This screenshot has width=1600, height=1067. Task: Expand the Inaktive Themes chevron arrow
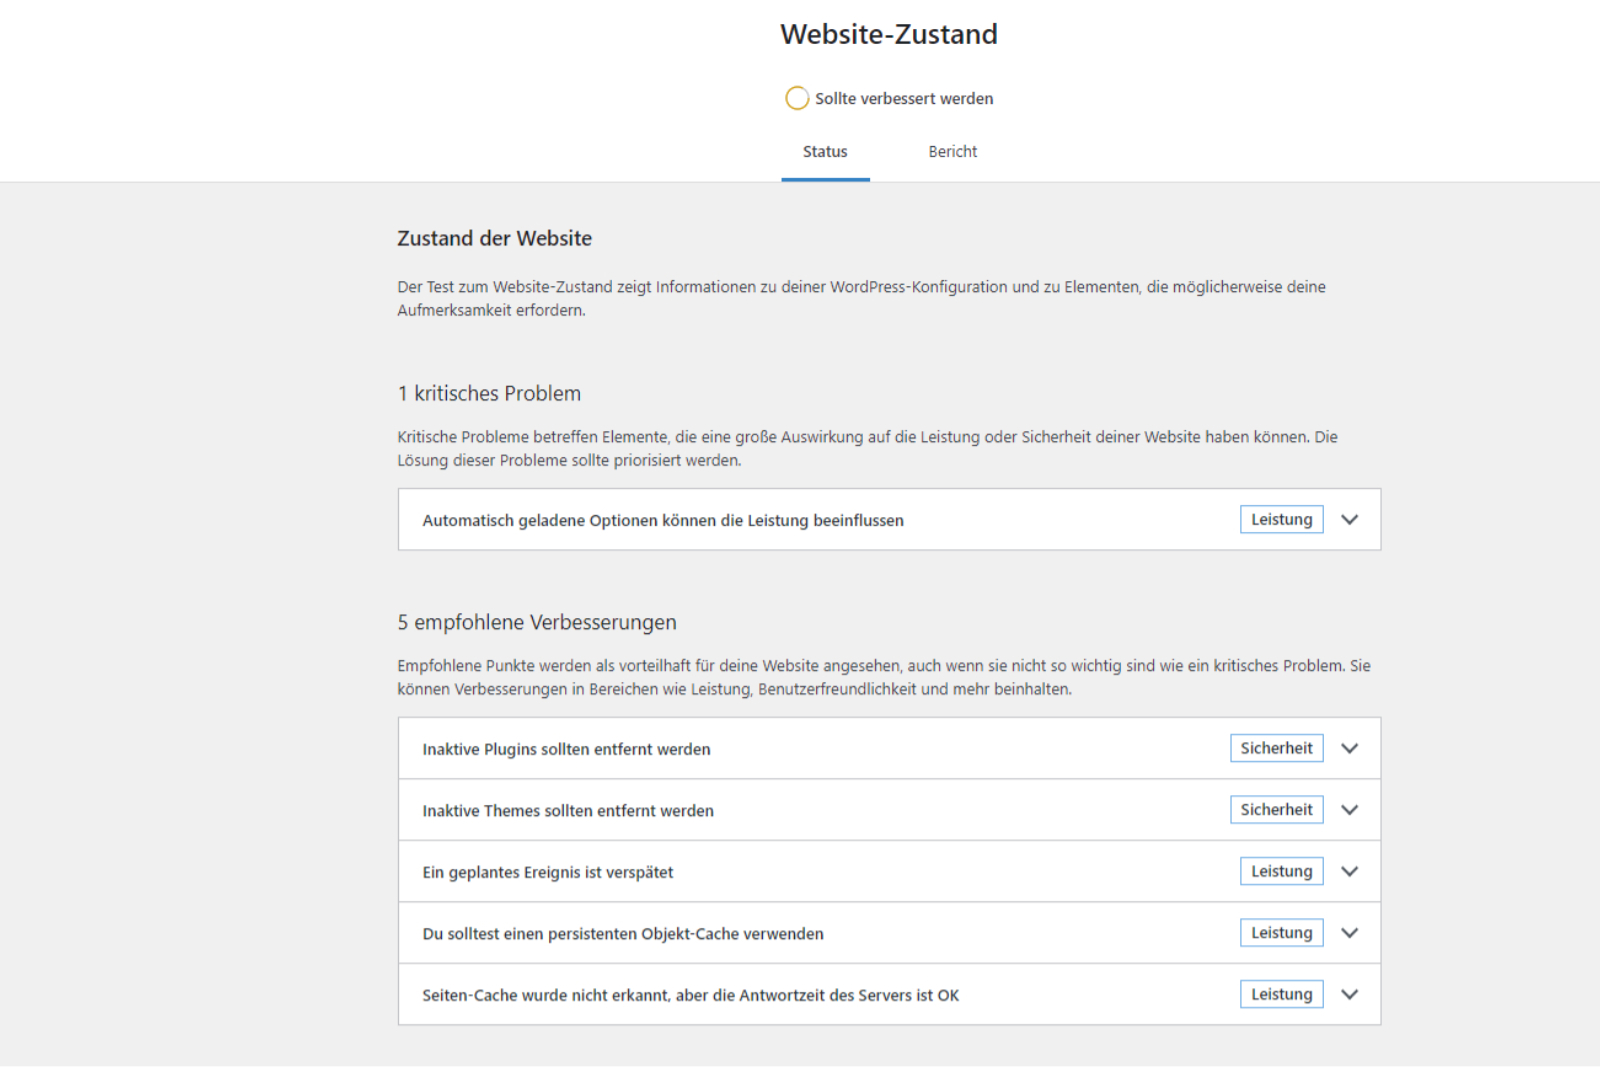pyautogui.click(x=1349, y=810)
